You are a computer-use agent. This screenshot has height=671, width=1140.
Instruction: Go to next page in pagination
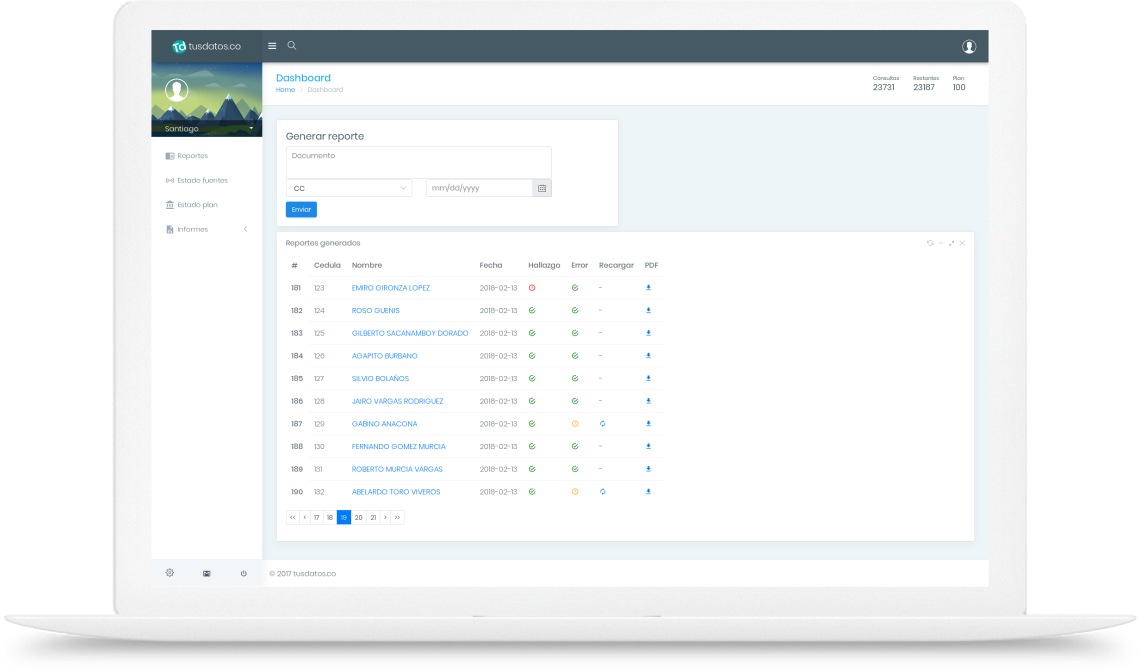click(x=385, y=518)
